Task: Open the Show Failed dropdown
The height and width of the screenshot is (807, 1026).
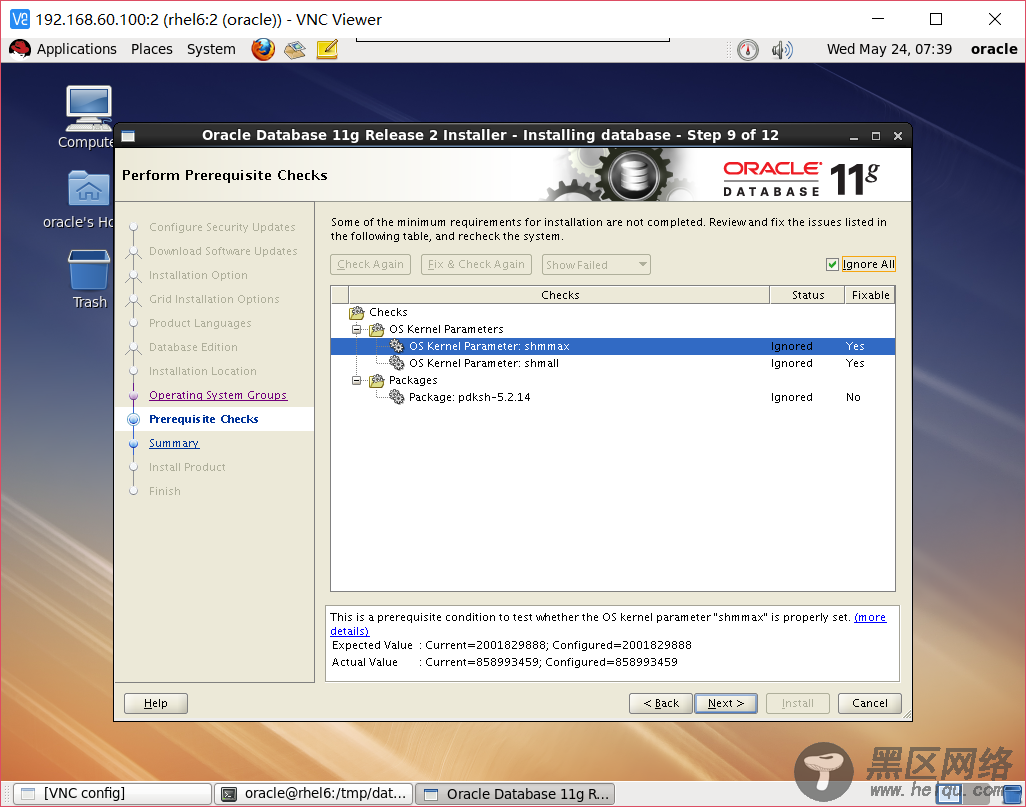Action: [x=596, y=264]
